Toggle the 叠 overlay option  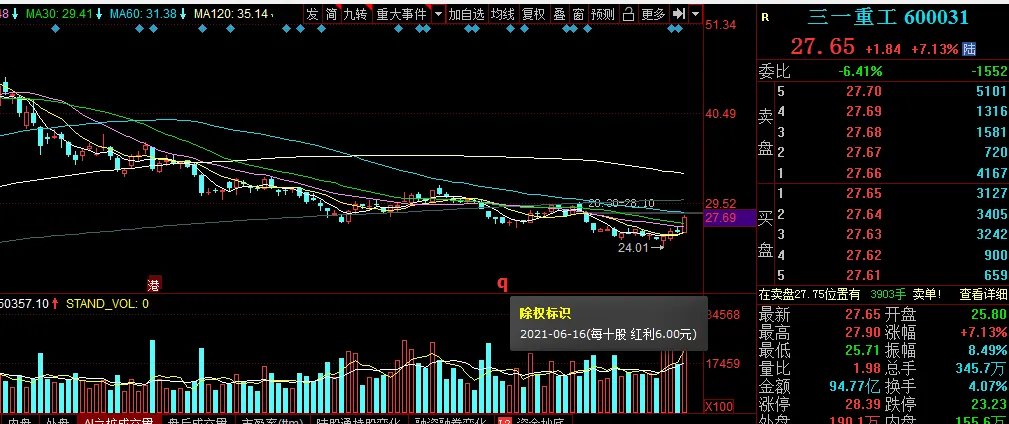pos(558,14)
